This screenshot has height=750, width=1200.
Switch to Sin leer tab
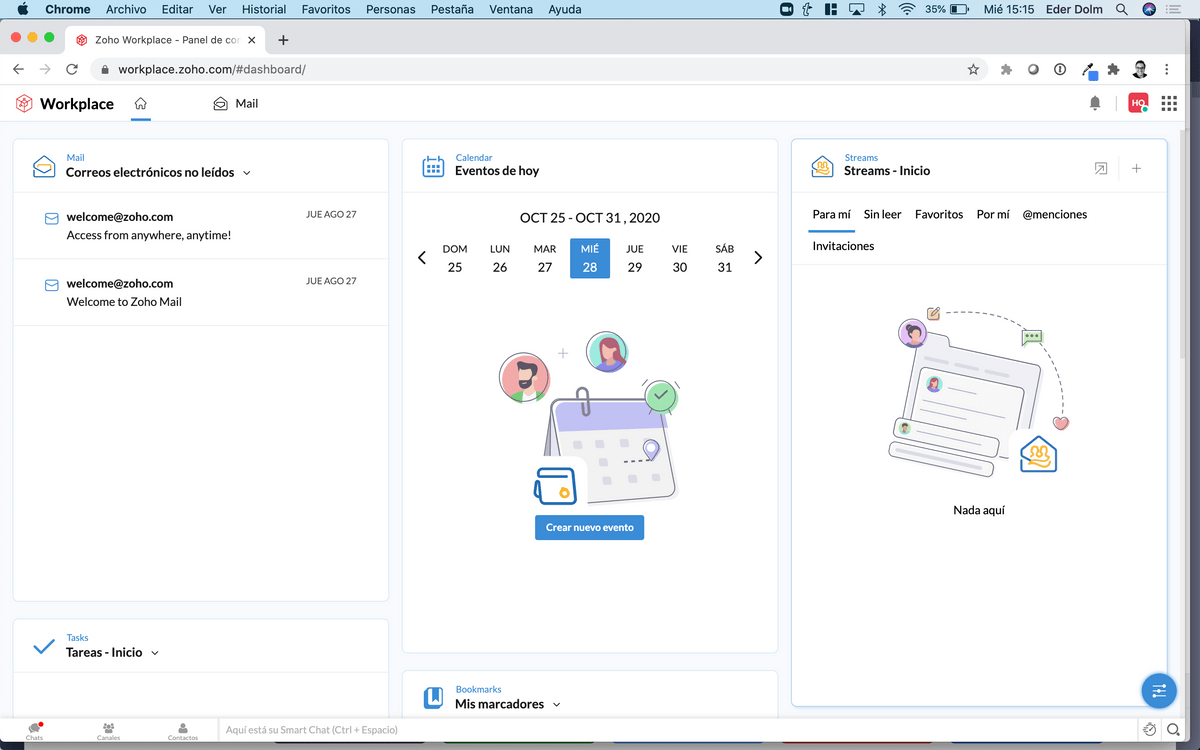(883, 215)
